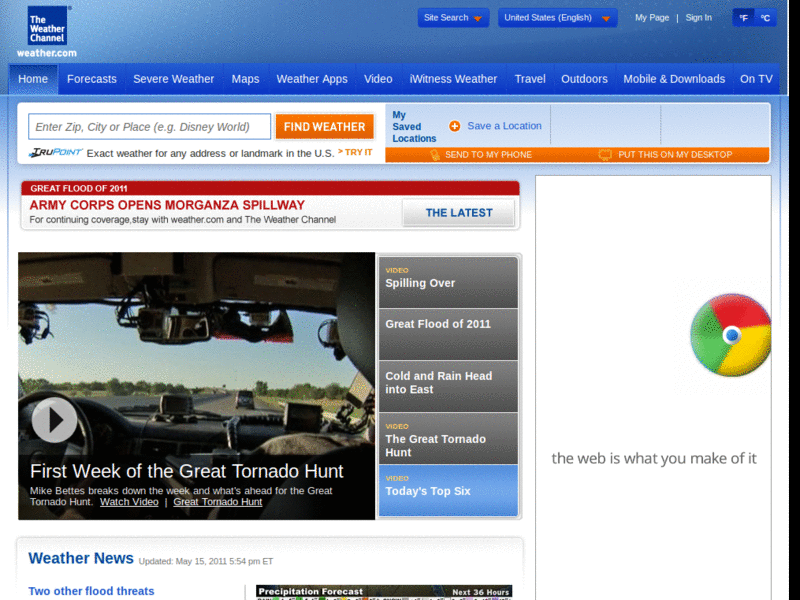Click the Chrome logo in the advertisement
Viewport: 800px width, 600px height.
pos(731,335)
